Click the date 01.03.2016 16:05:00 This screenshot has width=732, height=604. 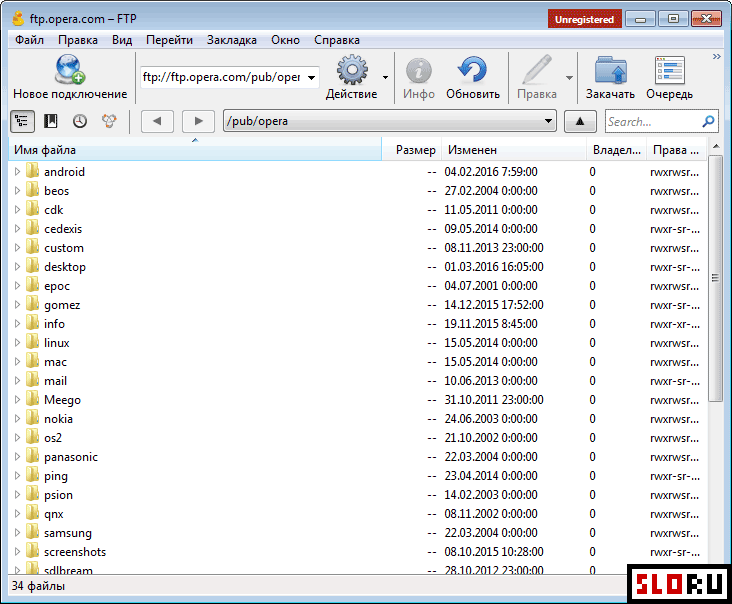pos(494,267)
